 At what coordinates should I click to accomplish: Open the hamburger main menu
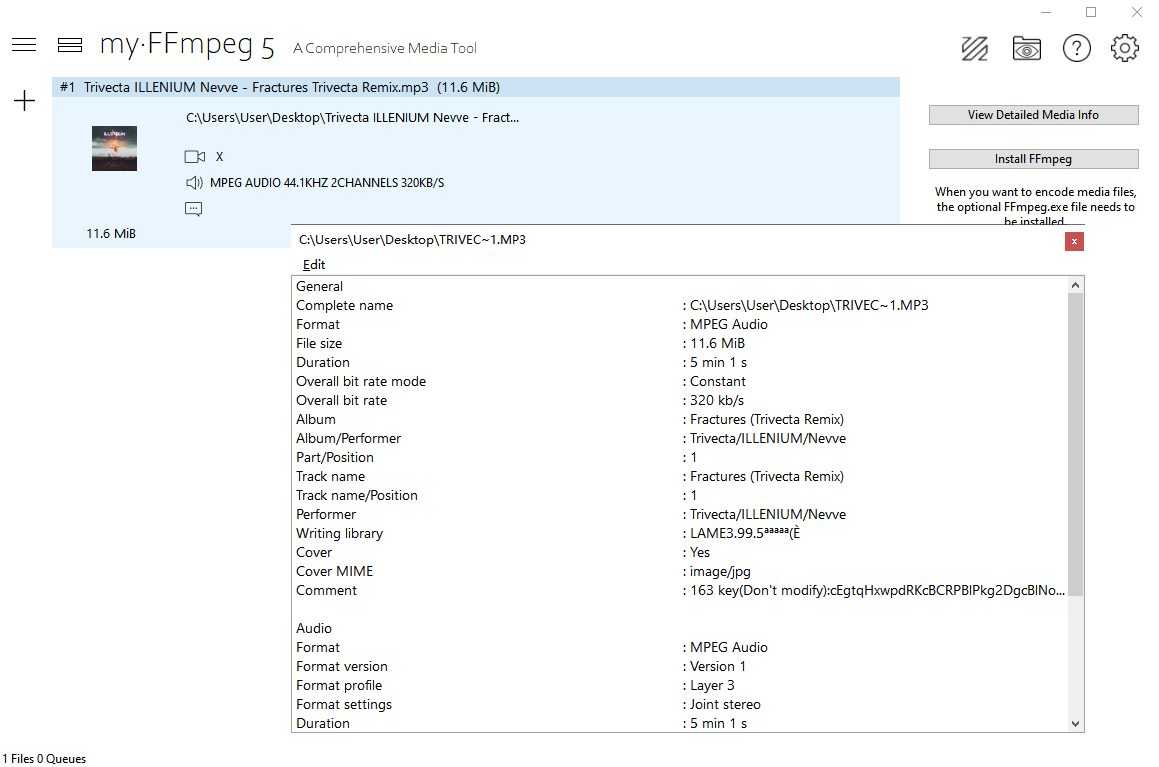click(x=24, y=45)
